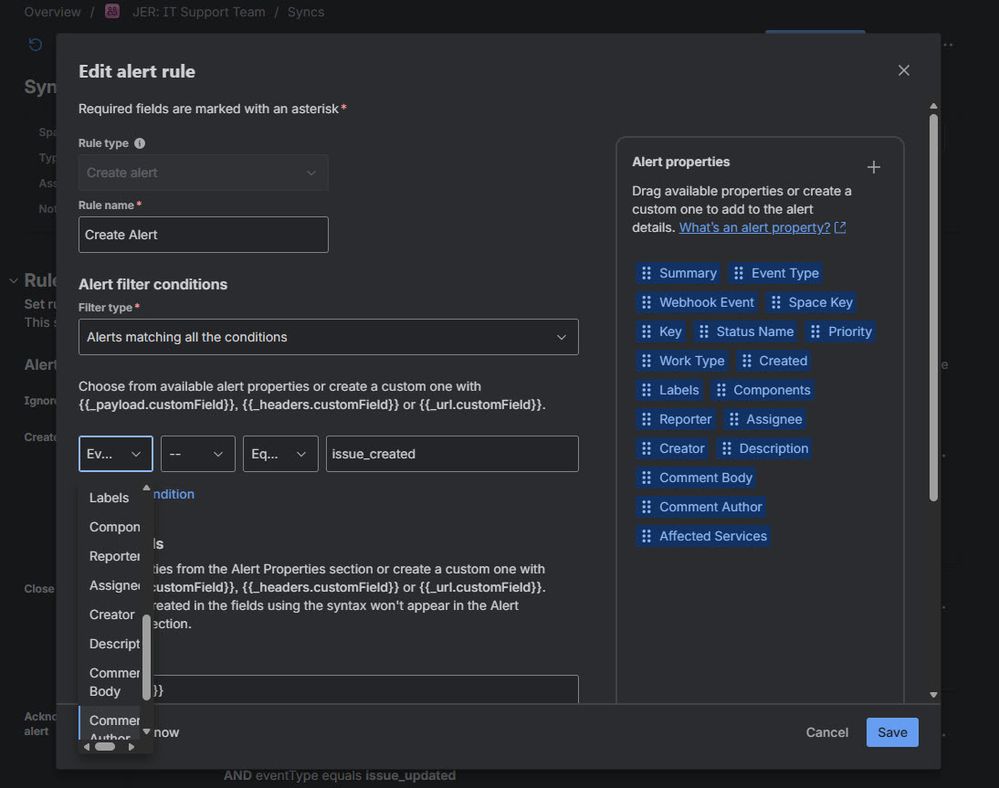Image resolution: width=999 pixels, height=788 pixels.
Task: Click dropdown list scroll down arrow
Action: pos(147,732)
